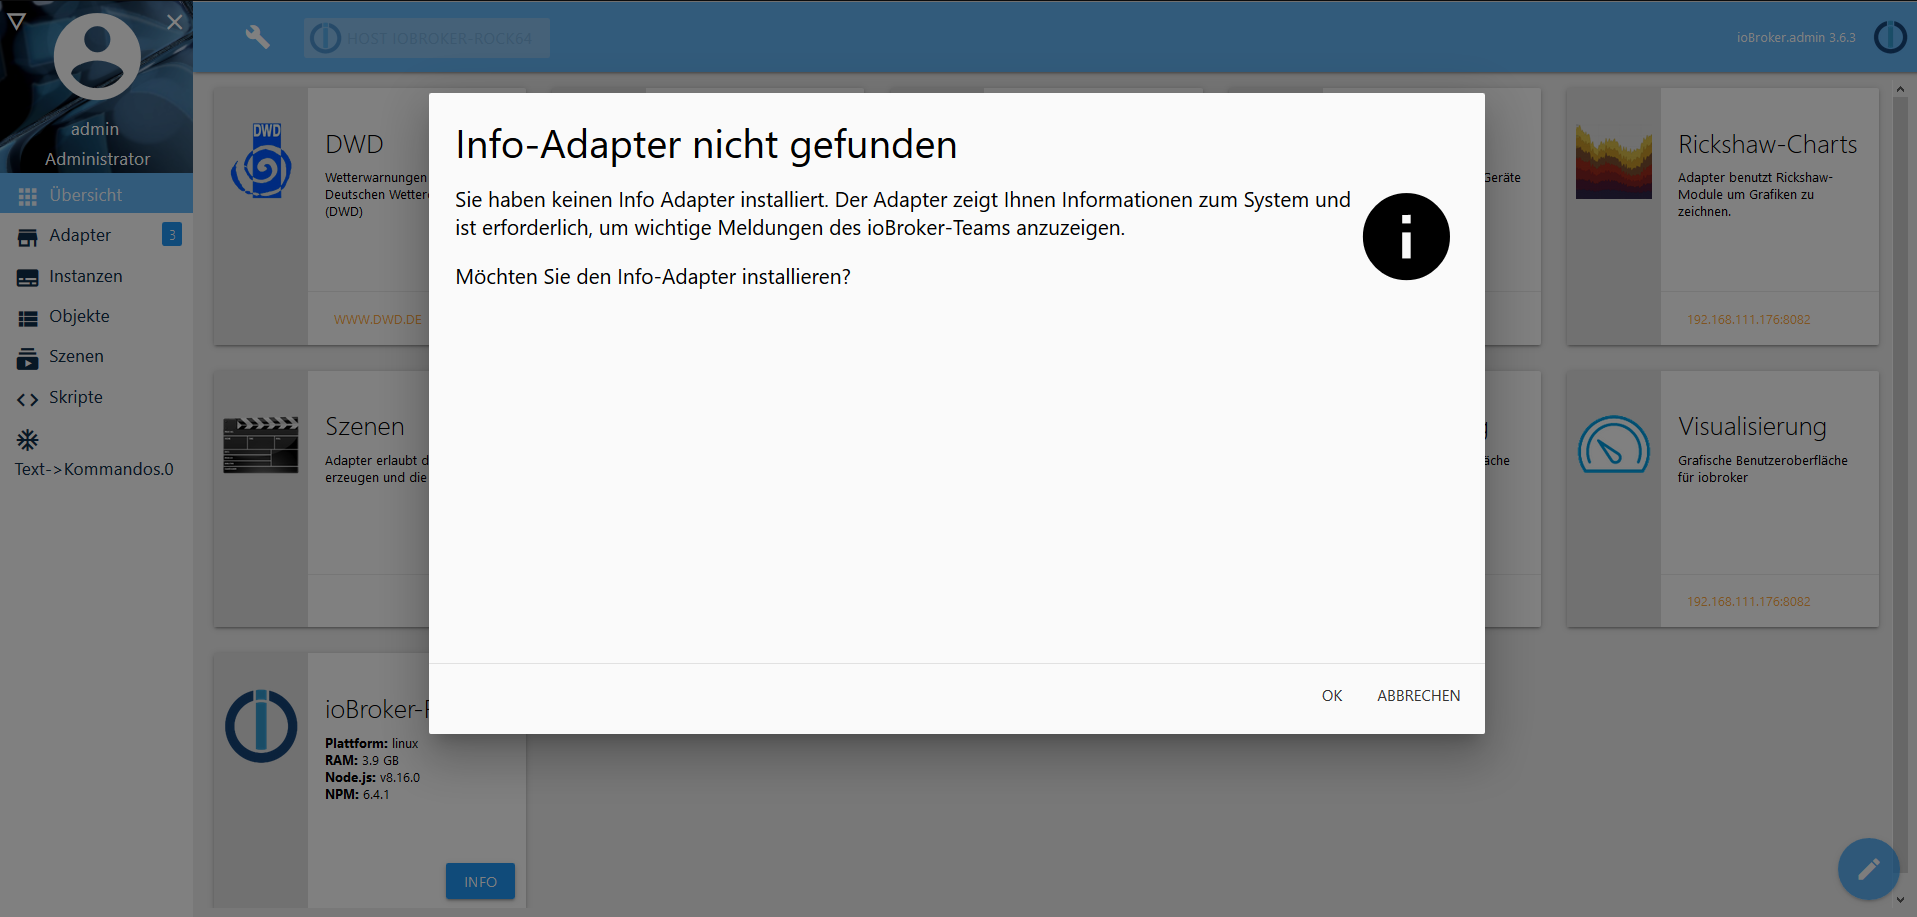Screen dimensions: 1917x917
Task: Open the Übersicht menu item
Action: (x=96, y=195)
